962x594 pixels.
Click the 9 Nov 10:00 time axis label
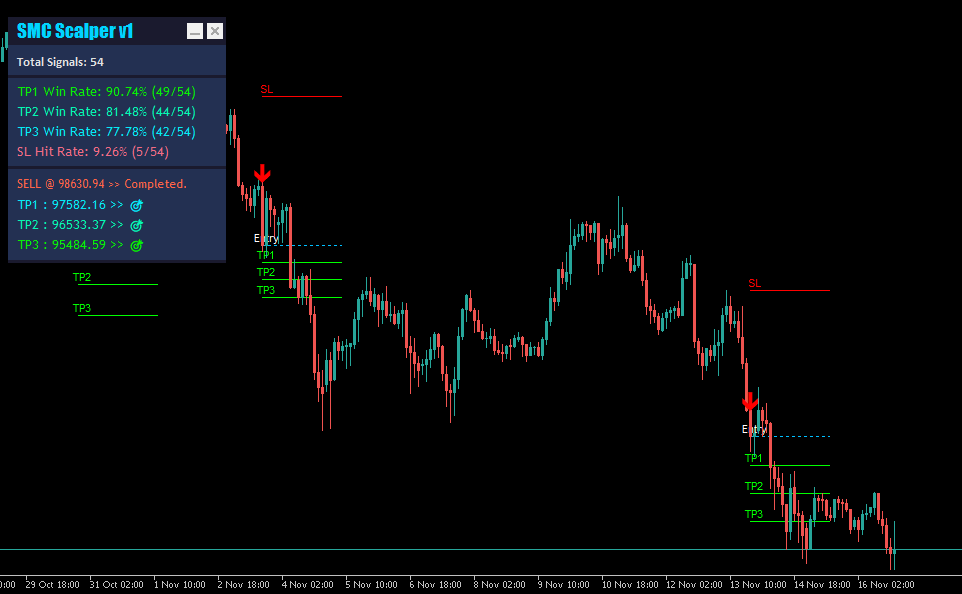pos(563,585)
